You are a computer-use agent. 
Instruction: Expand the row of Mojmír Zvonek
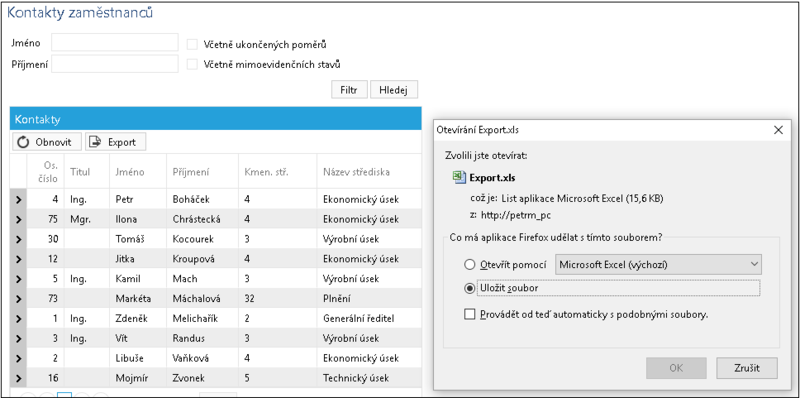[x=18, y=379]
